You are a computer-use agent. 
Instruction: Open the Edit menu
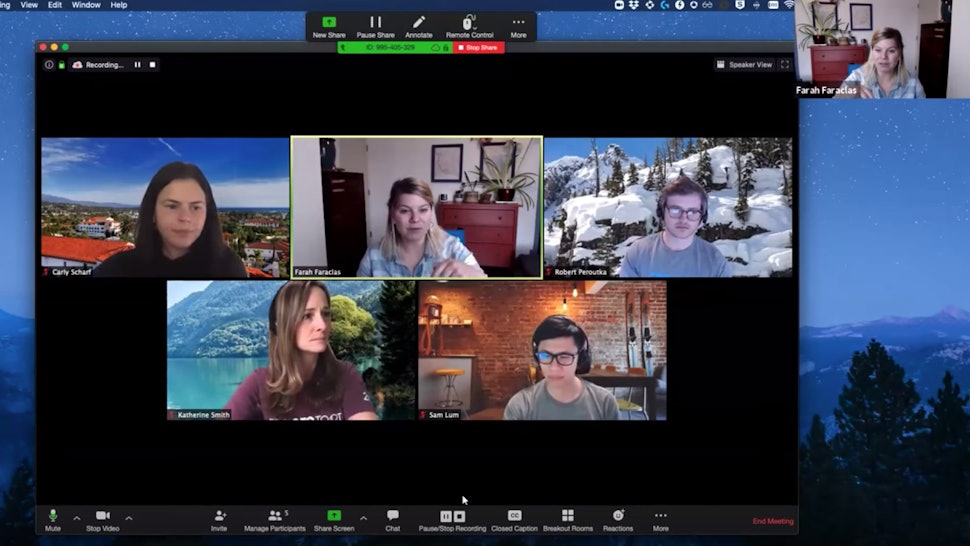point(54,5)
